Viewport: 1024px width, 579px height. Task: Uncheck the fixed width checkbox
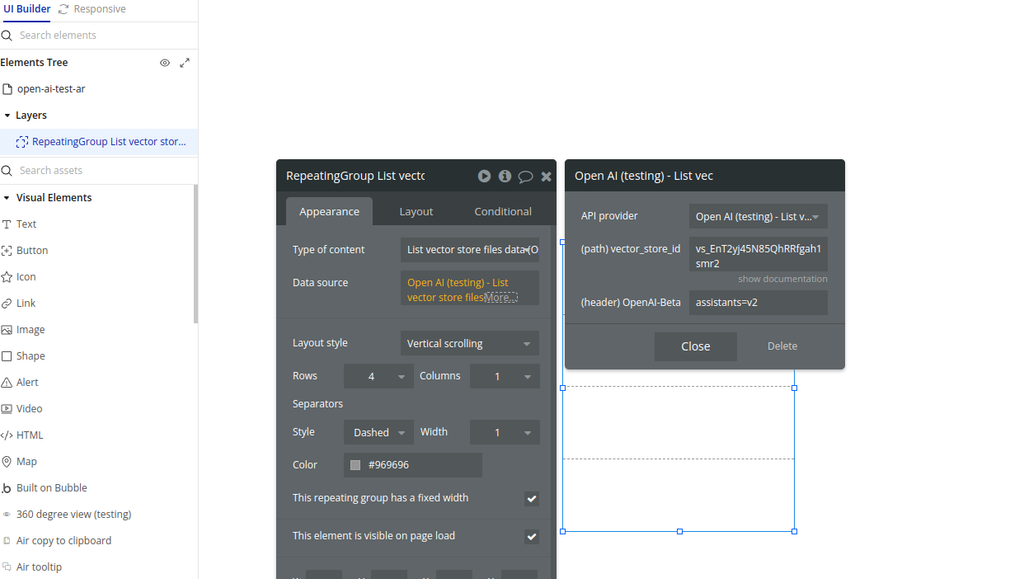click(531, 499)
